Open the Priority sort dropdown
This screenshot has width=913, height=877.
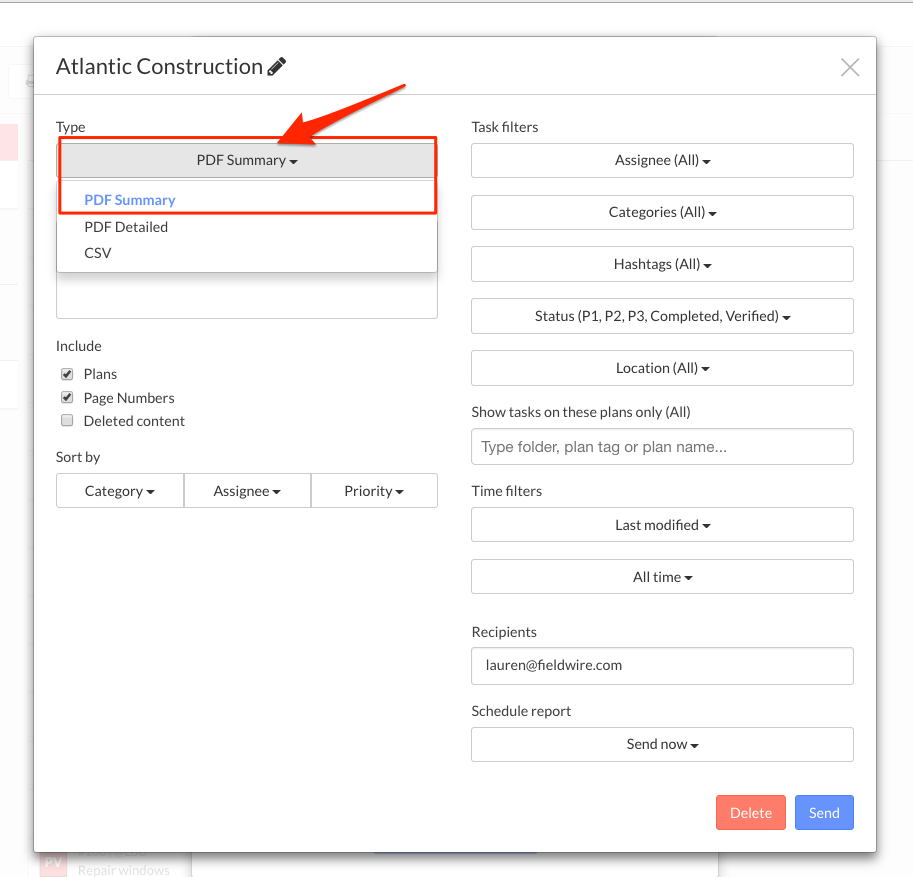tap(374, 491)
